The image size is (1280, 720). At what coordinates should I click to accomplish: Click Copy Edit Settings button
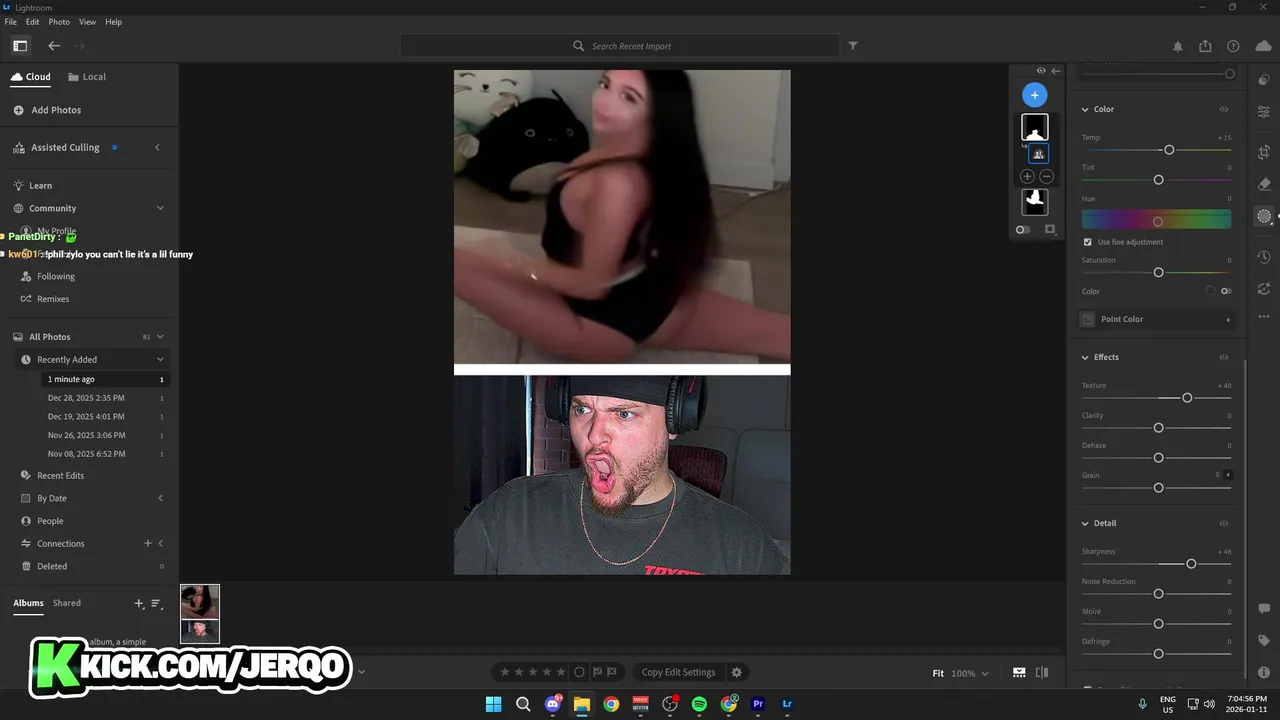coord(678,672)
